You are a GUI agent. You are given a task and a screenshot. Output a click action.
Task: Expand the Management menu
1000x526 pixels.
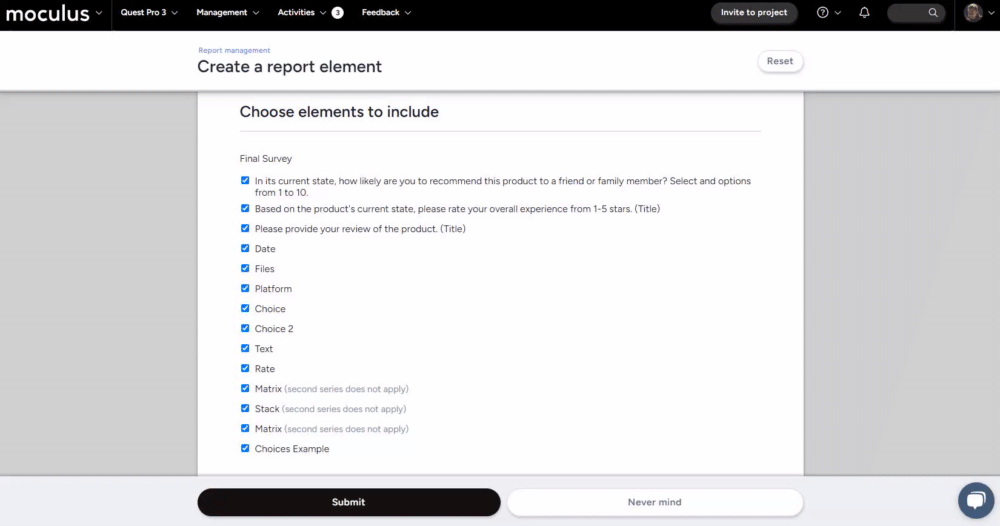pyautogui.click(x=227, y=13)
